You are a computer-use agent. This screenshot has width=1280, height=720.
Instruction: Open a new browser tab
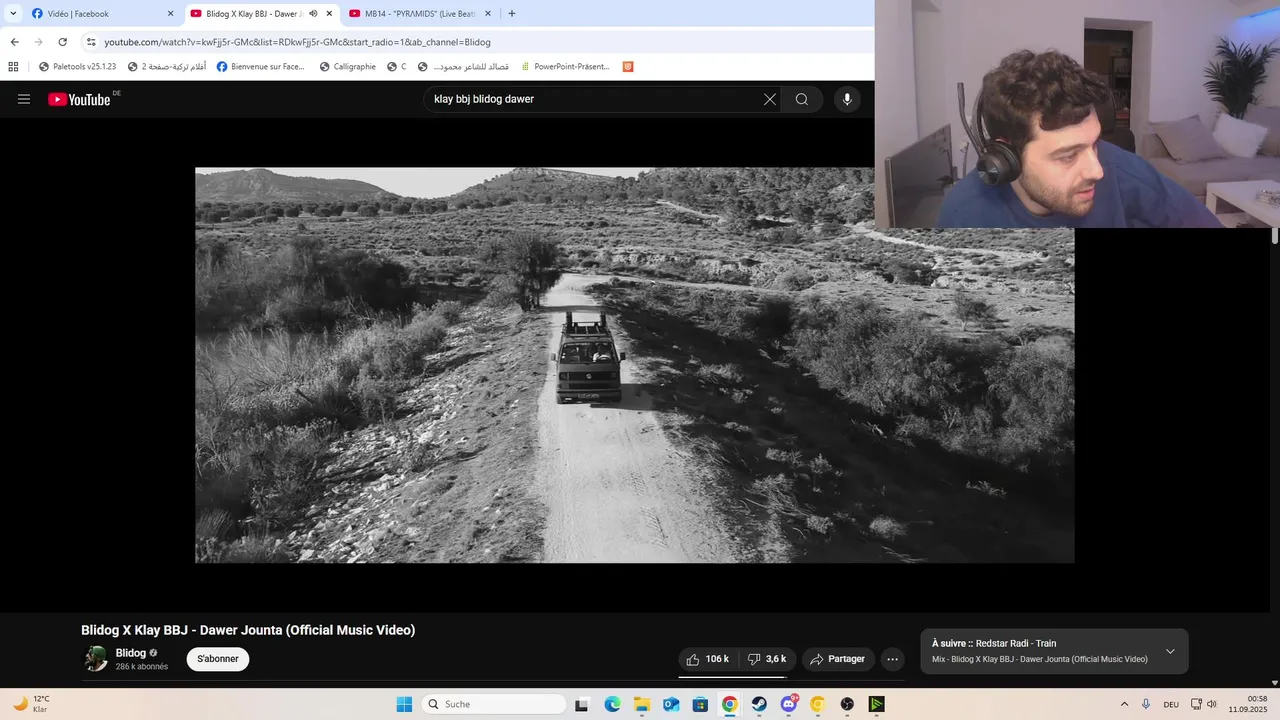(512, 14)
